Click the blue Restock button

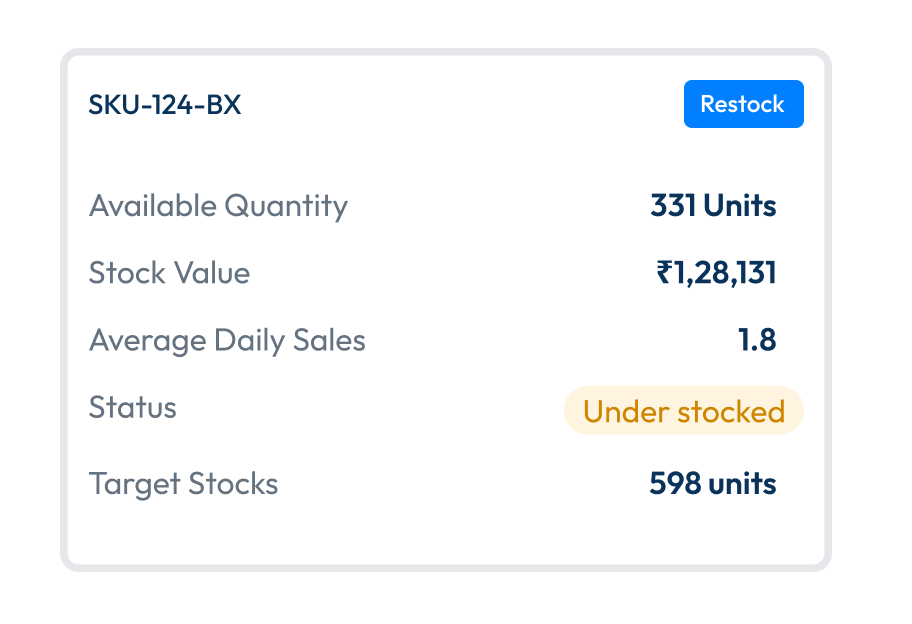pyautogui.click(x=743, y=104)
